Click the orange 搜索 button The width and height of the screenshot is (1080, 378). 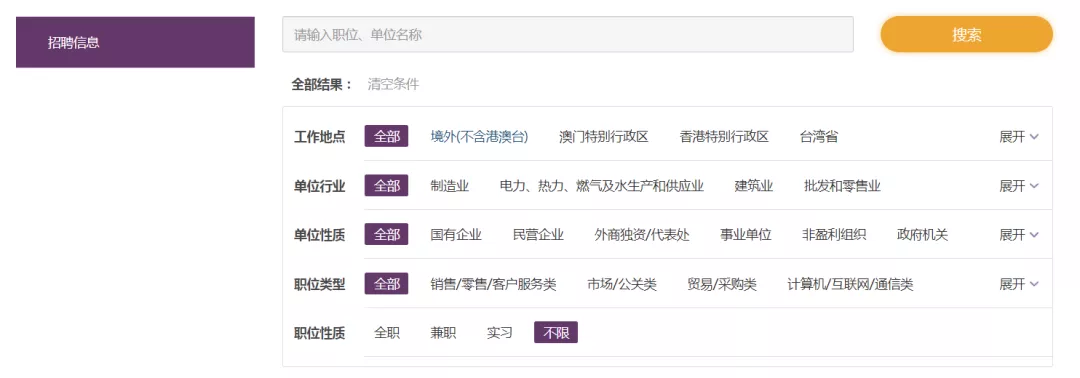pos(966,35)
